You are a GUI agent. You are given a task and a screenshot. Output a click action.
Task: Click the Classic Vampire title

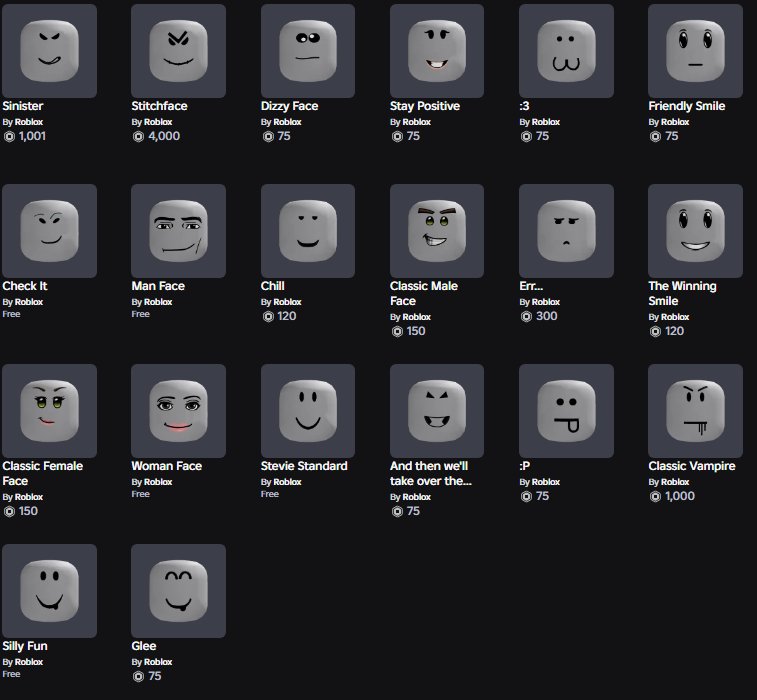coord(692,466)
